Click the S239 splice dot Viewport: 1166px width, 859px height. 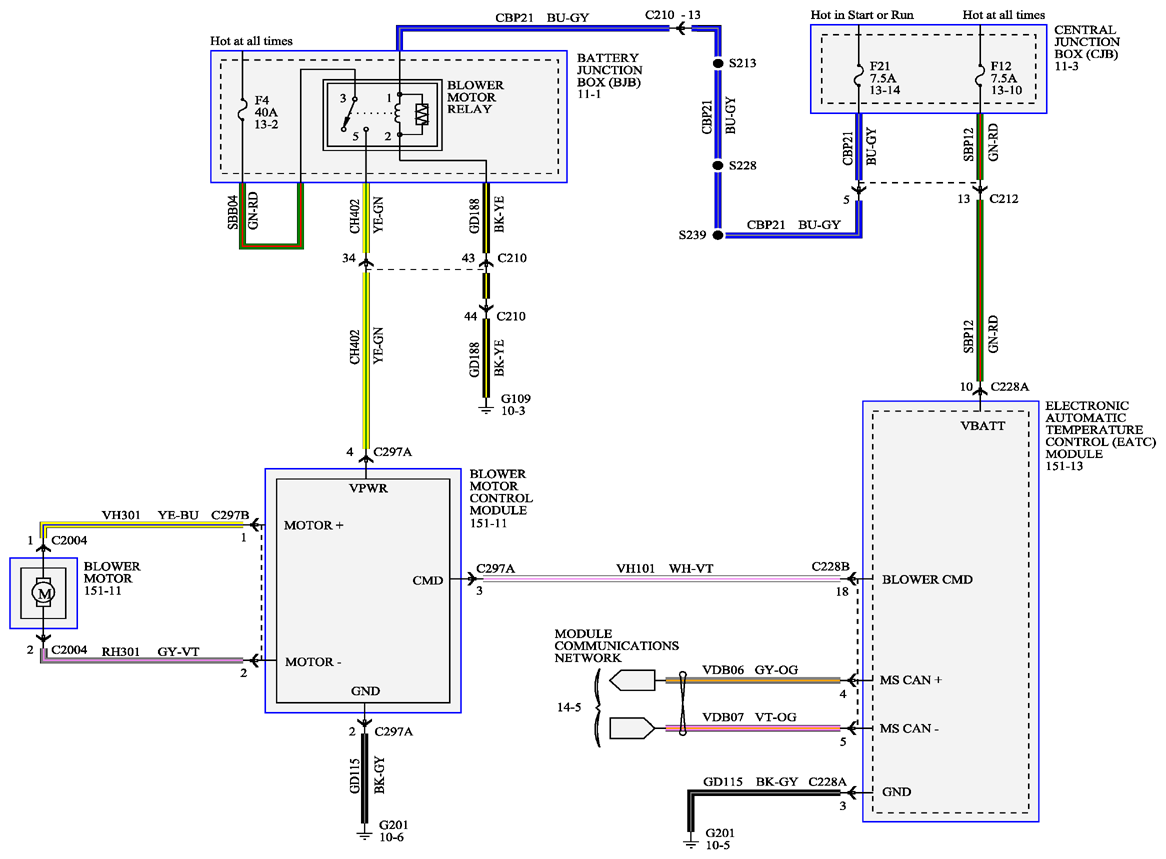pyautogui.click(x=717, y=236)
